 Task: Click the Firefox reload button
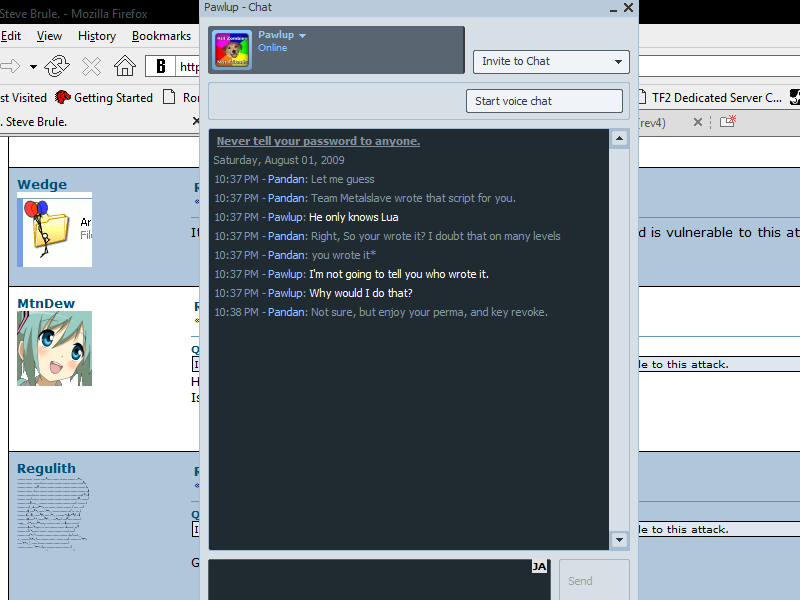[x=58, y=67]
